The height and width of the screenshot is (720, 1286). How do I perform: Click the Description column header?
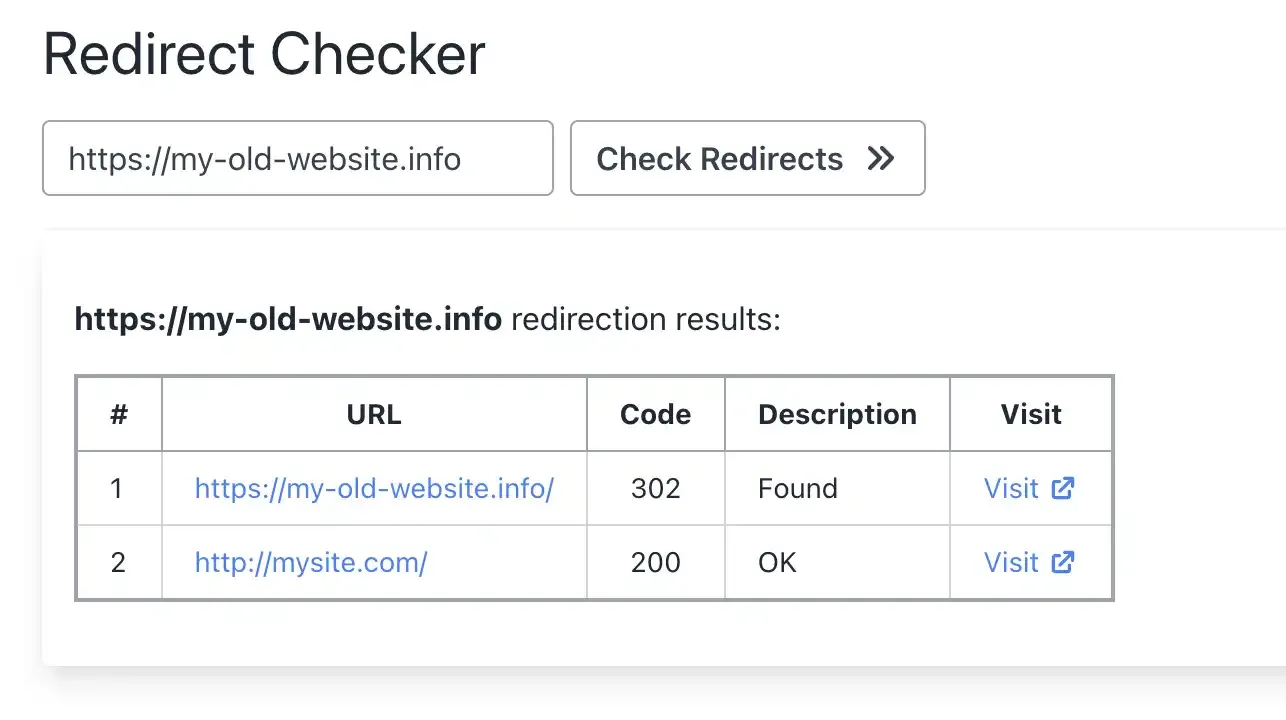[837, 413]
